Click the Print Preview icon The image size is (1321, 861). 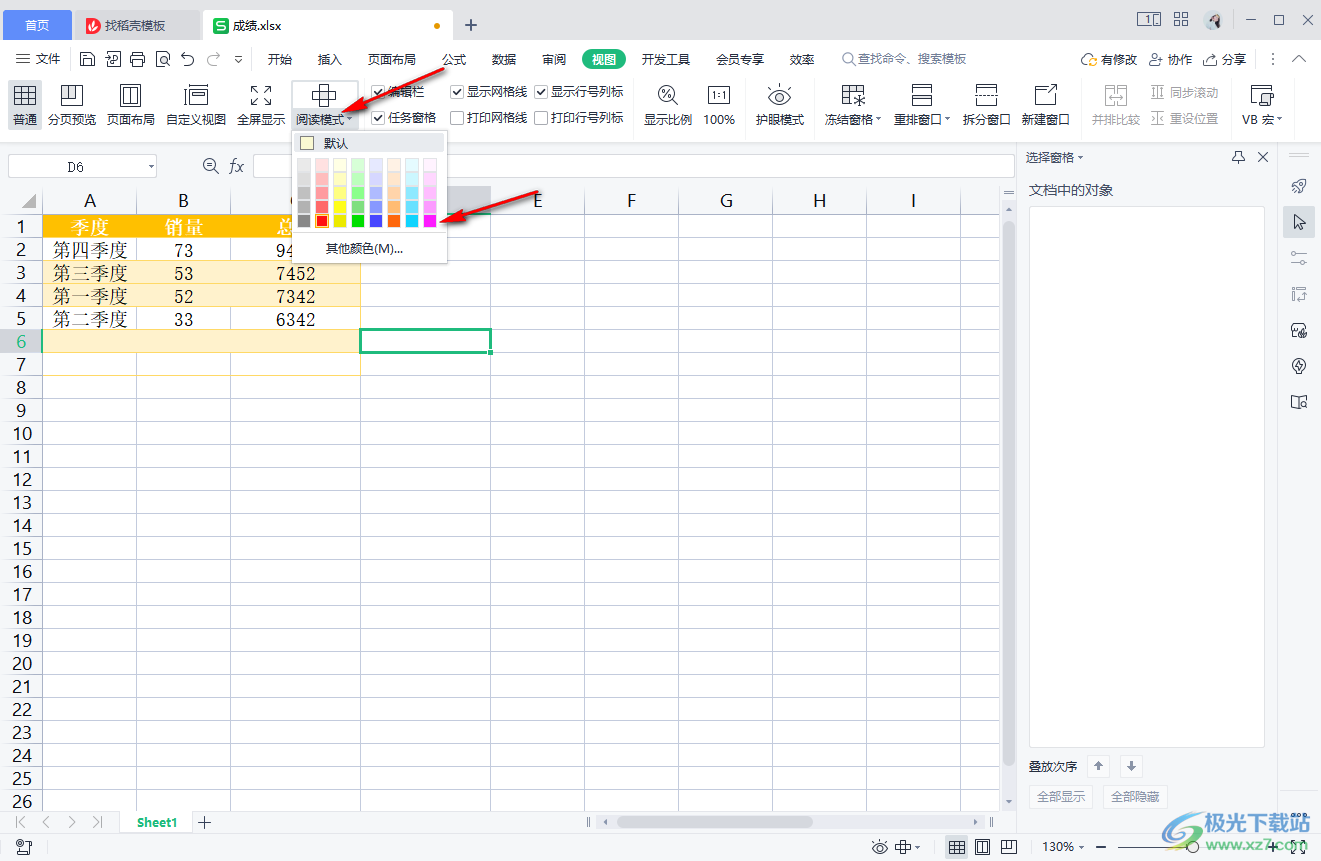point(163,59)
